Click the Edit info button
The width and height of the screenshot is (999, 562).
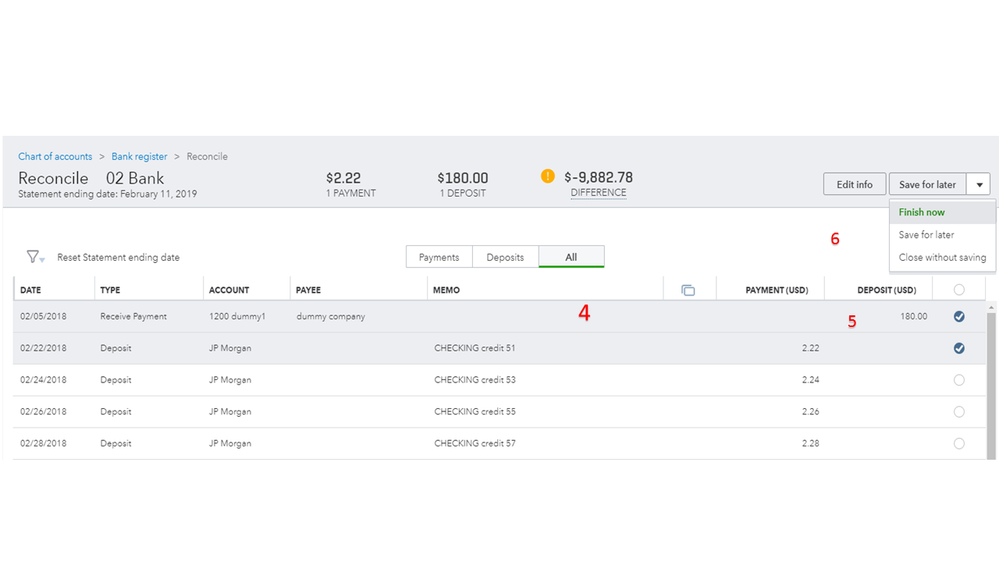[854, 184]
